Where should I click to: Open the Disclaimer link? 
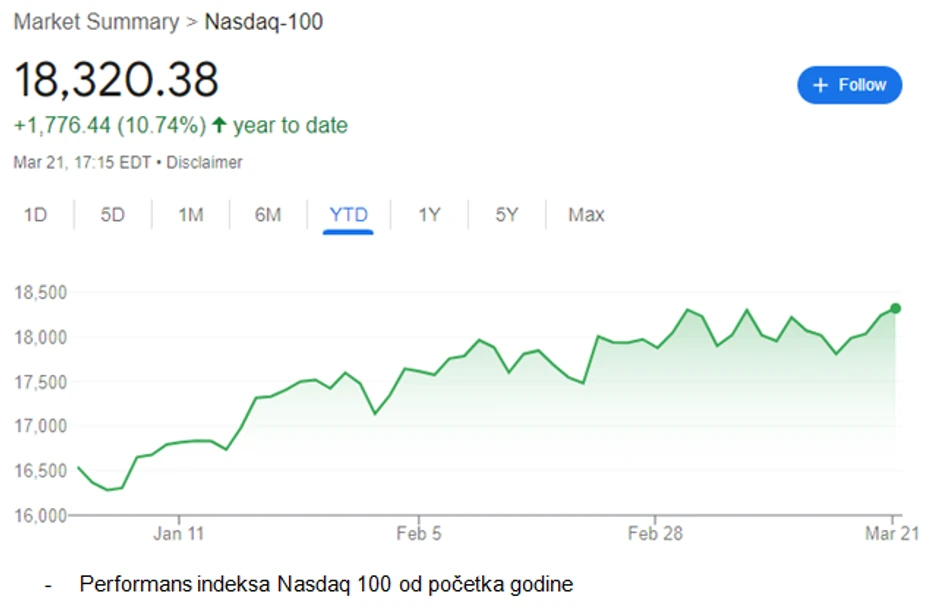[x=204, y=162]
